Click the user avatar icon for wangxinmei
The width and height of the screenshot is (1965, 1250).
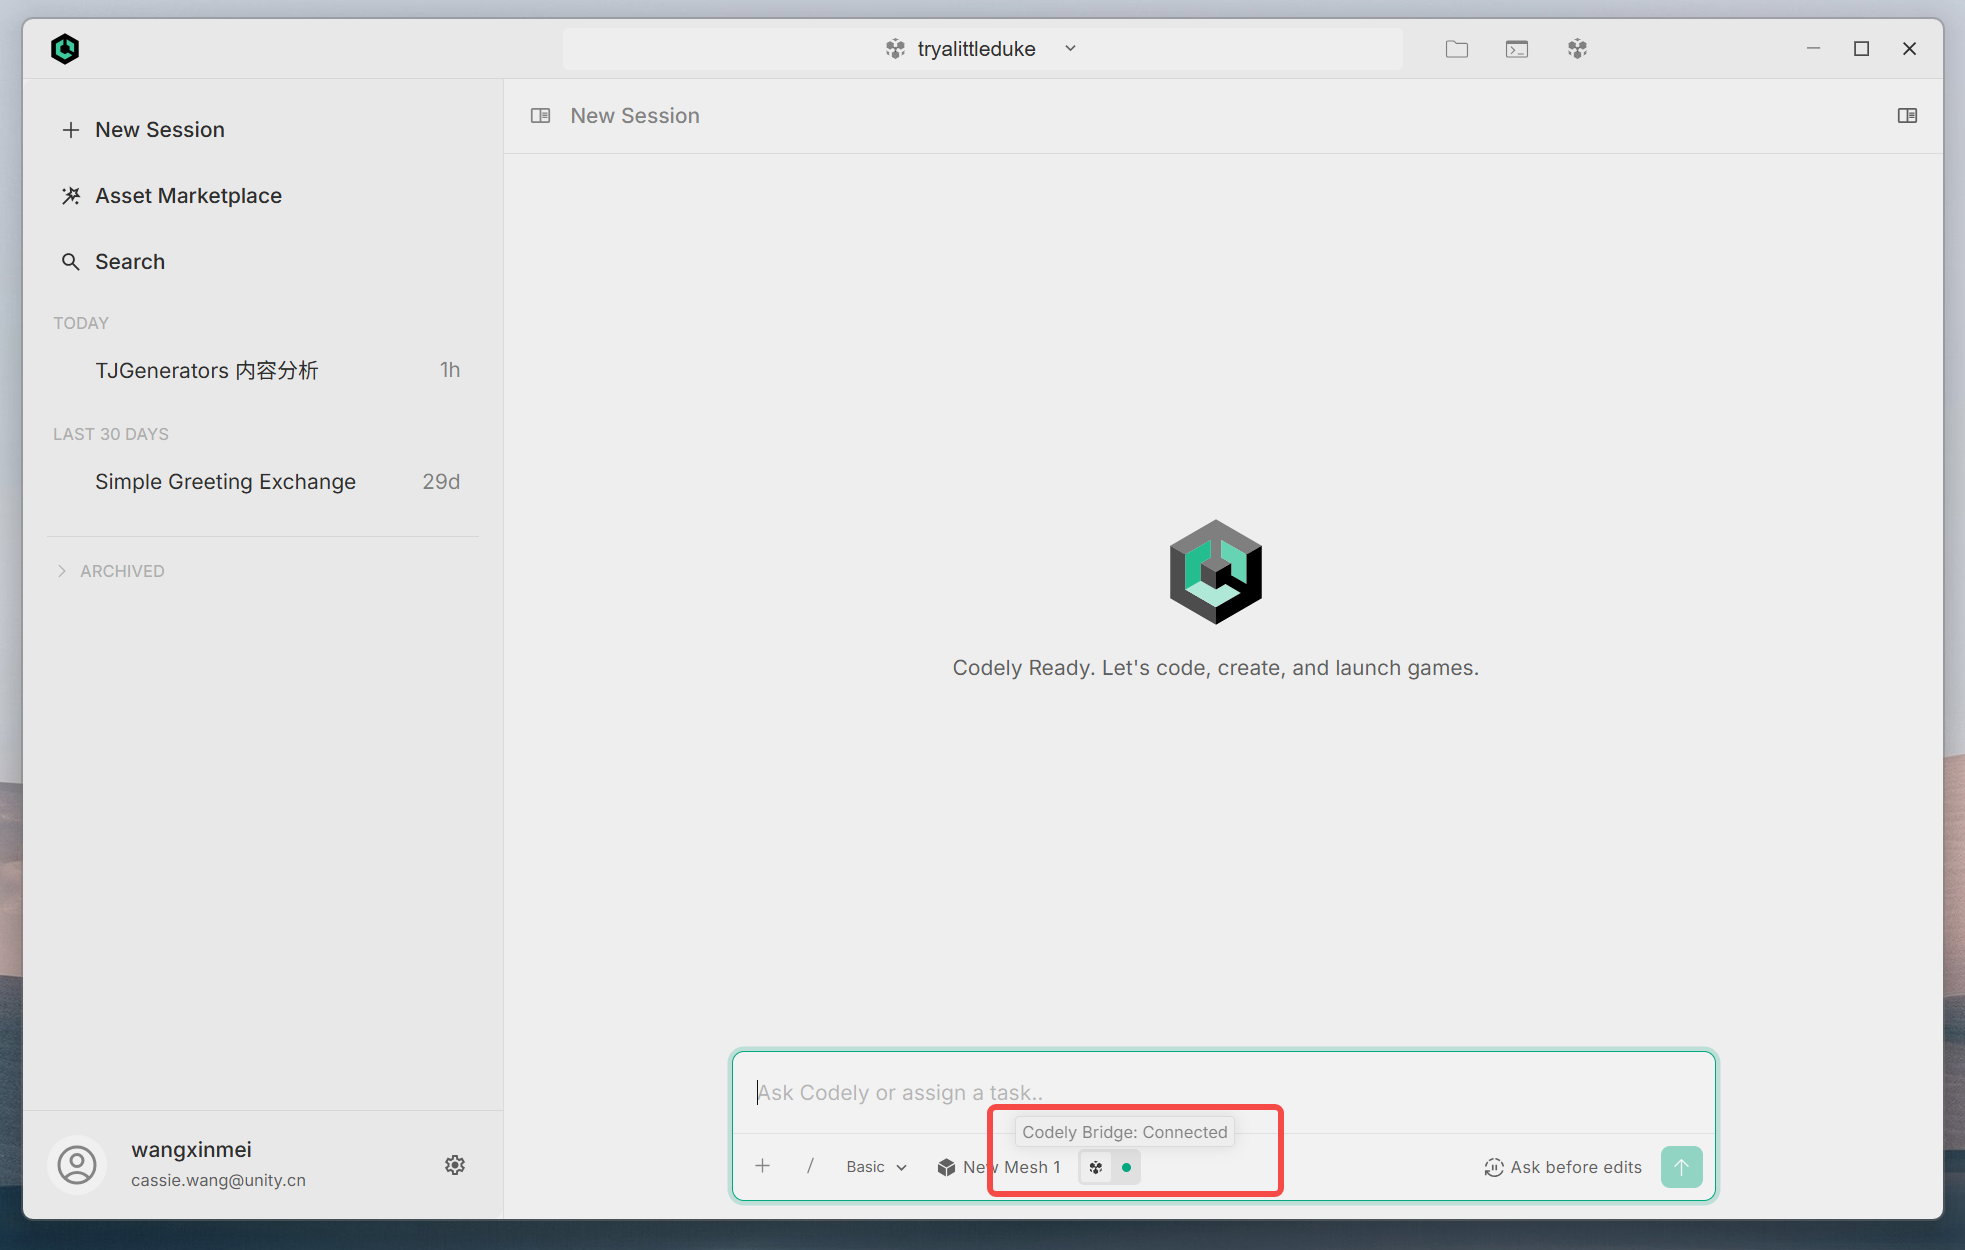[77, 1165]
